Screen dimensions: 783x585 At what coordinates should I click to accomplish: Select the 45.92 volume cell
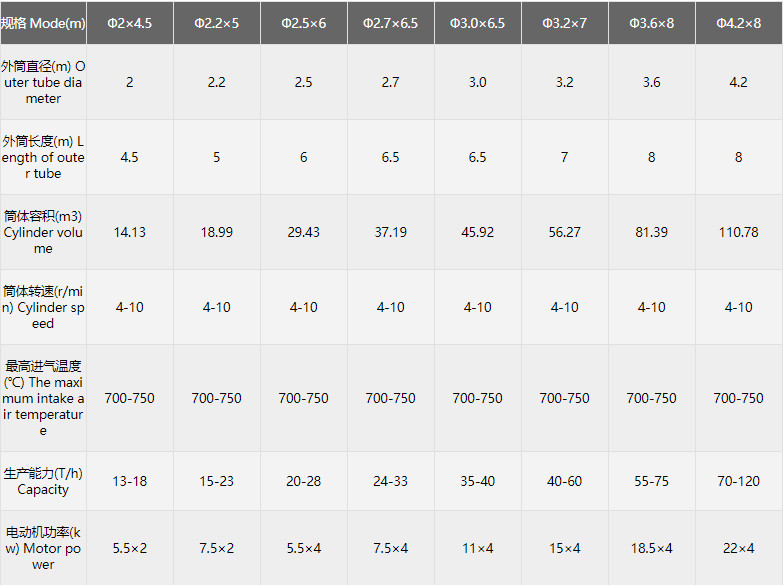pyautogui.click(x=478, y=232)
